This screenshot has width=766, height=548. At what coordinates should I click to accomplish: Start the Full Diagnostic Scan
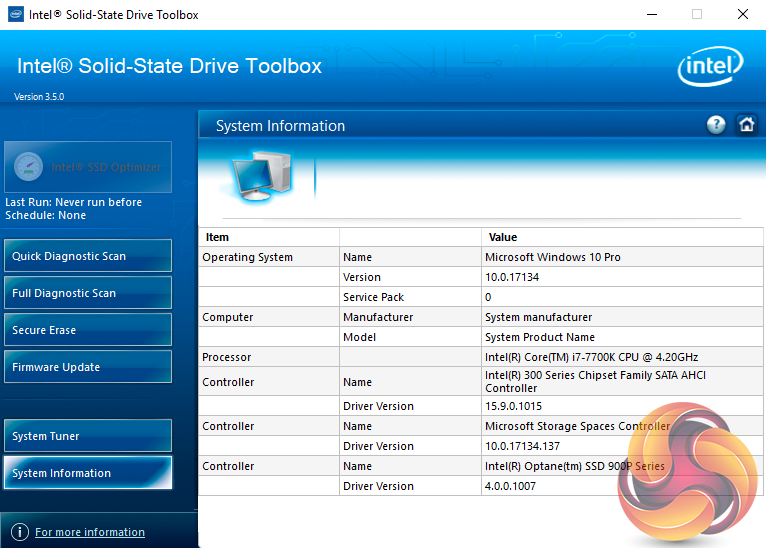[87, 293]
